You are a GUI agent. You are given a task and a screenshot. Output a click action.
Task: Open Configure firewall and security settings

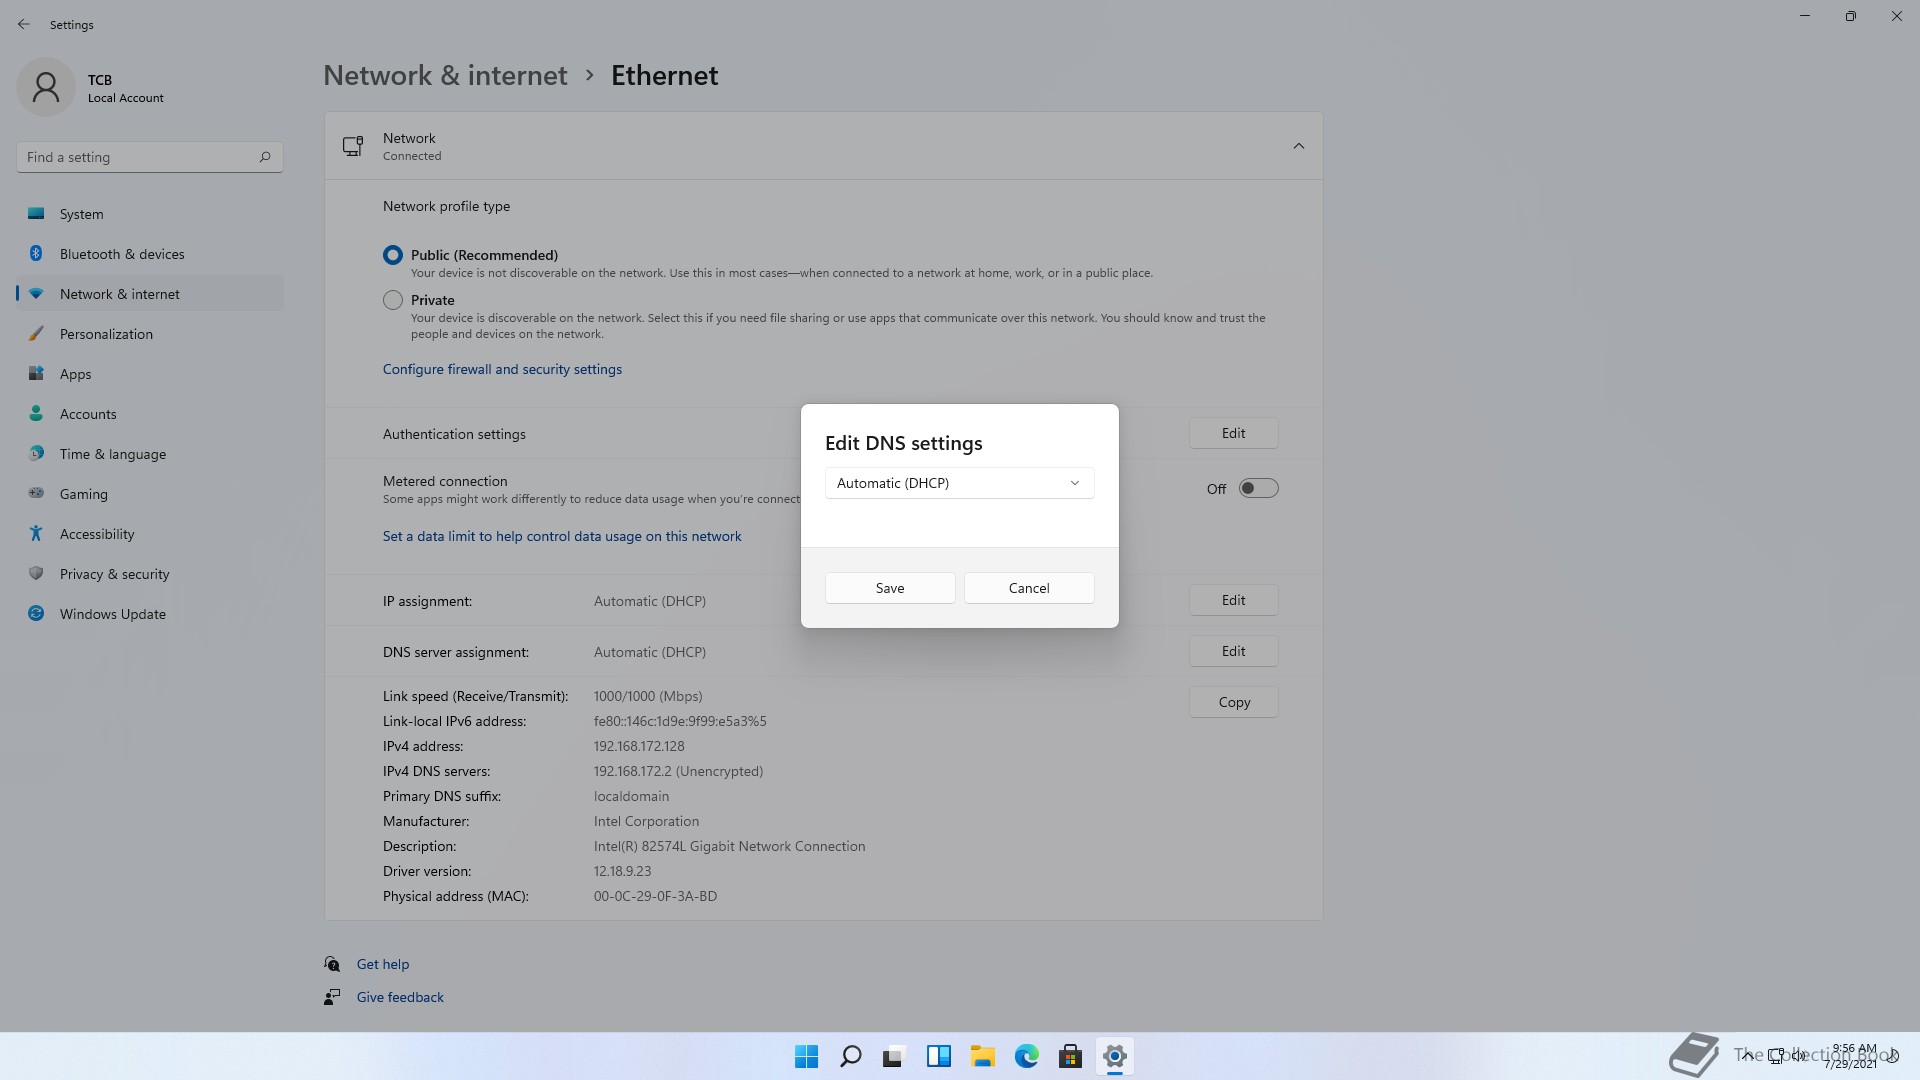pos(502,369)
